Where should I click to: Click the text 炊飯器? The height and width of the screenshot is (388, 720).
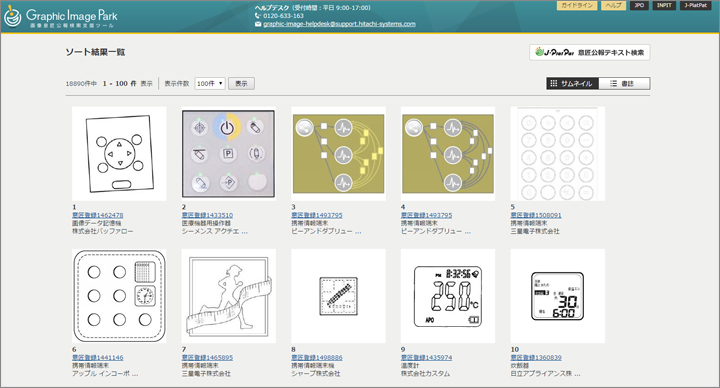[520, 366]
